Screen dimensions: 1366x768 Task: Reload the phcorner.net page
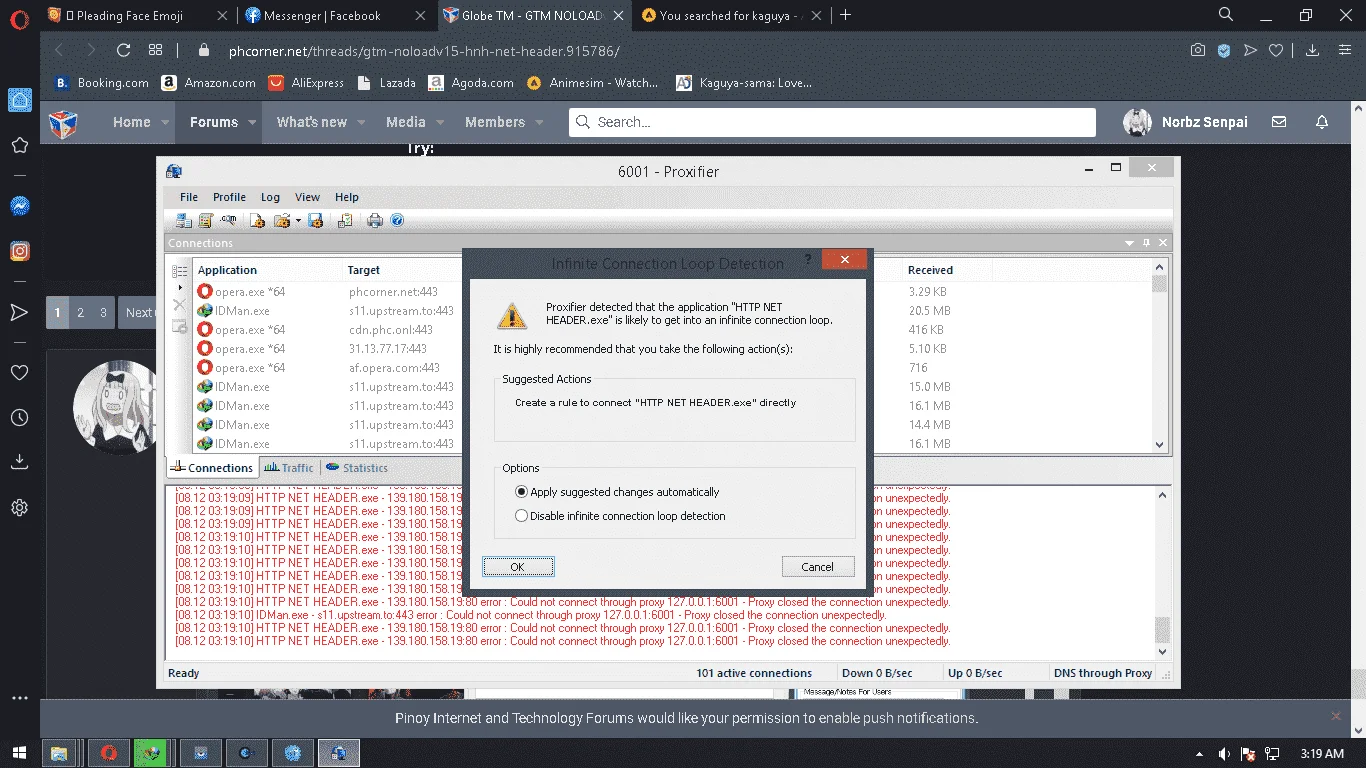[x=123, y=50]
